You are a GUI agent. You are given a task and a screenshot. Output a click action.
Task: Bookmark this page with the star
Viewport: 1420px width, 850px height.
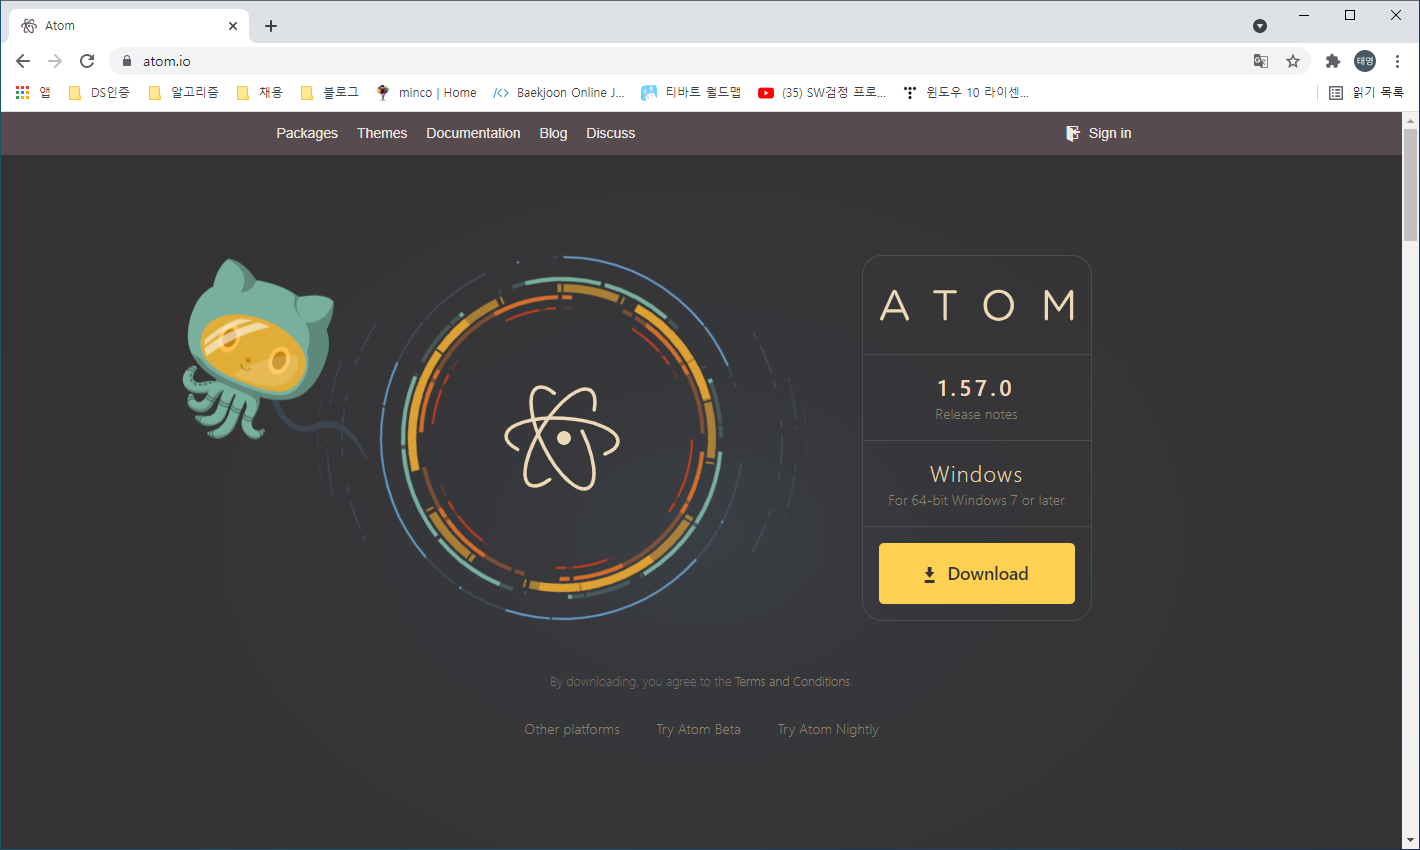[x=1293, y=61]
